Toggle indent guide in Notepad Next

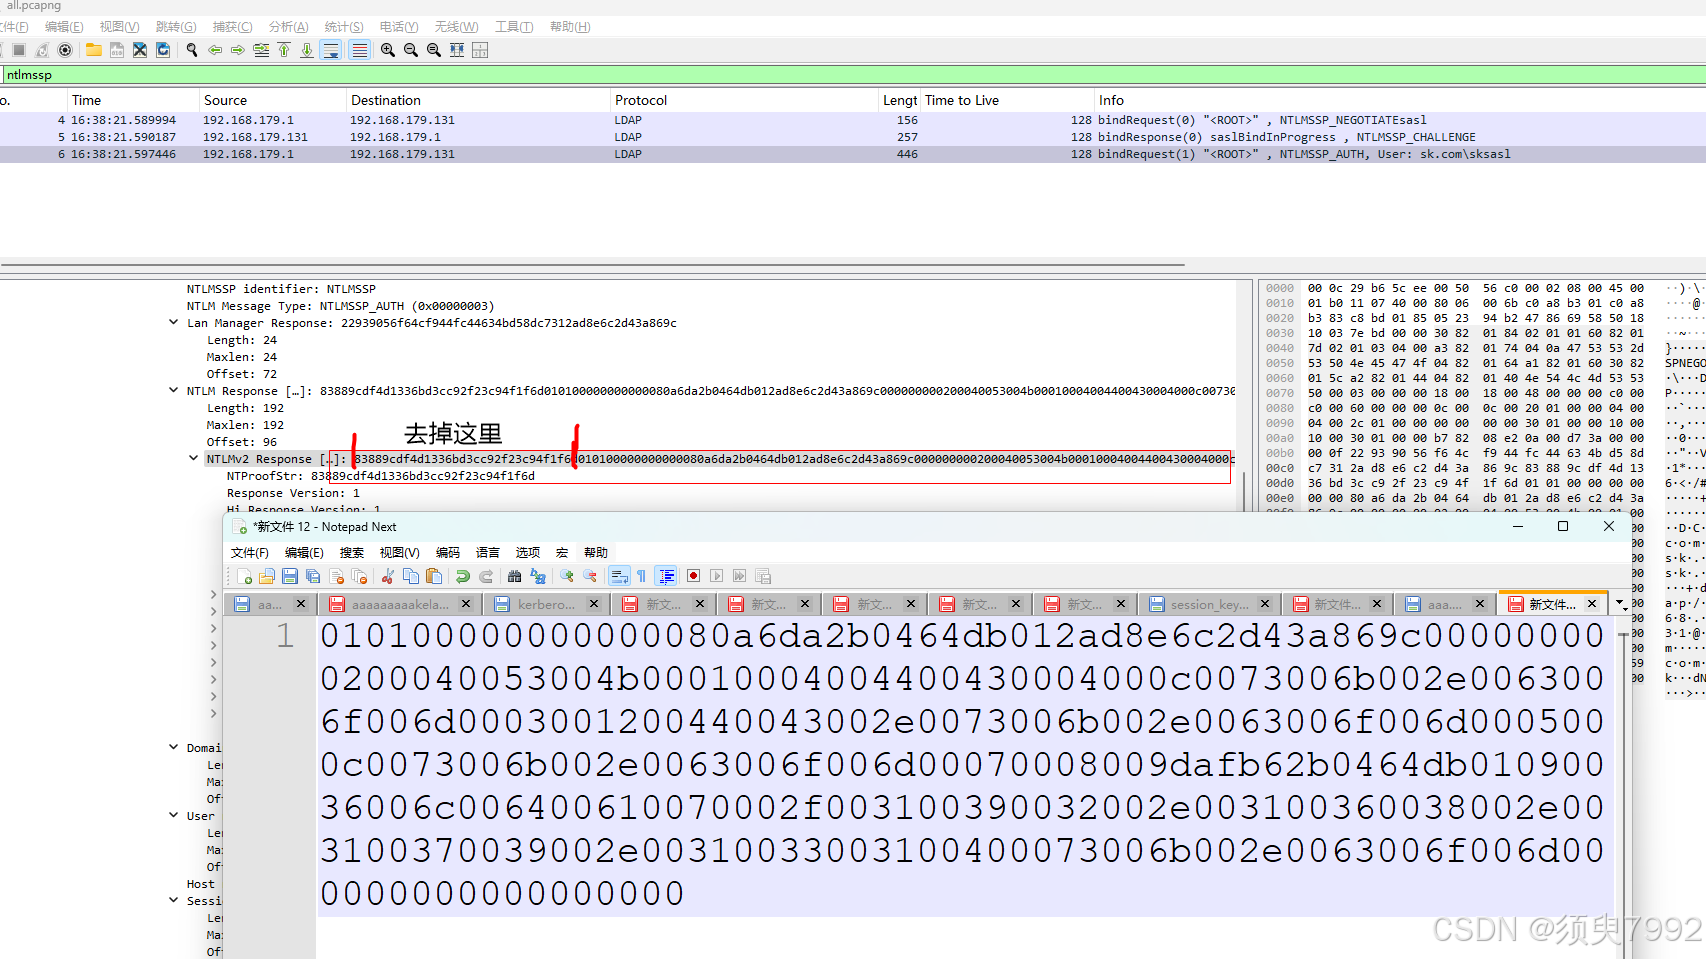[666, 576]
